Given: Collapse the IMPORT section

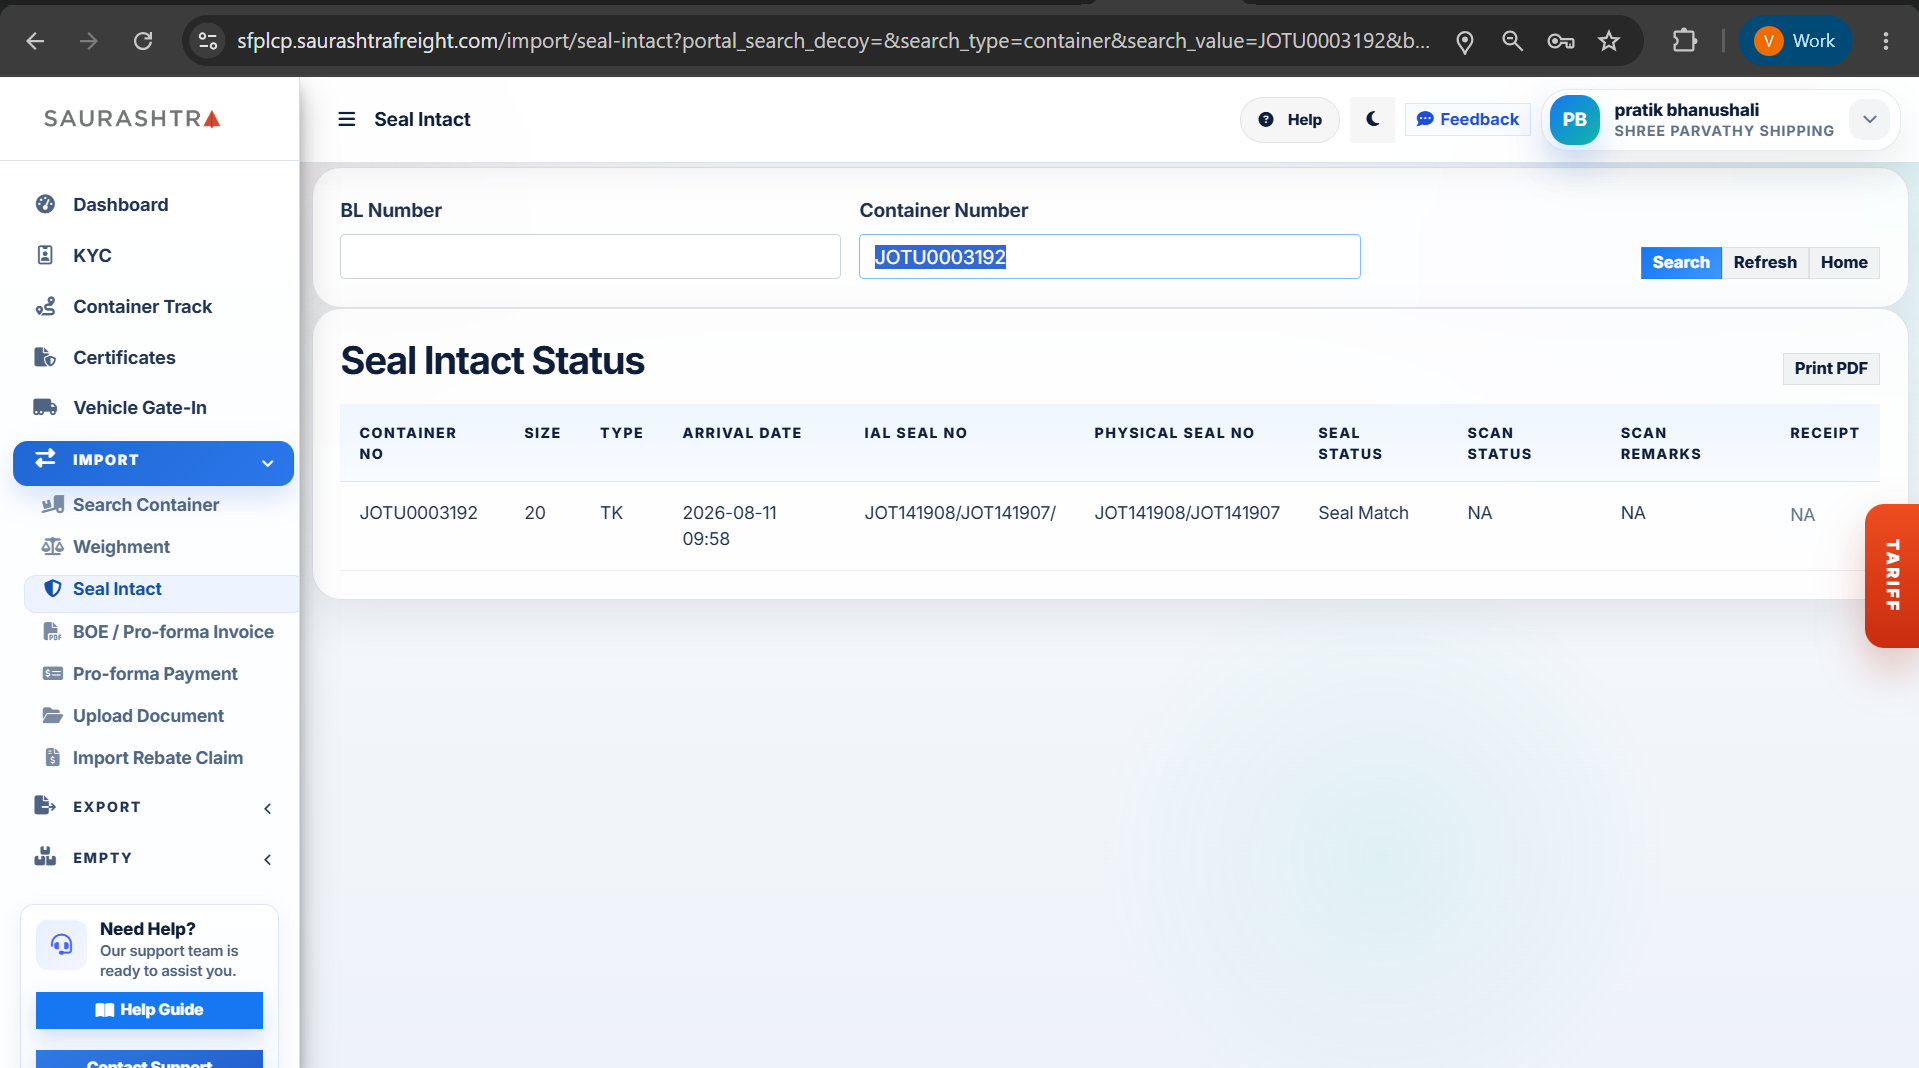Looking at the screenshot, I should pyautogui.click(x=153, y=461).
